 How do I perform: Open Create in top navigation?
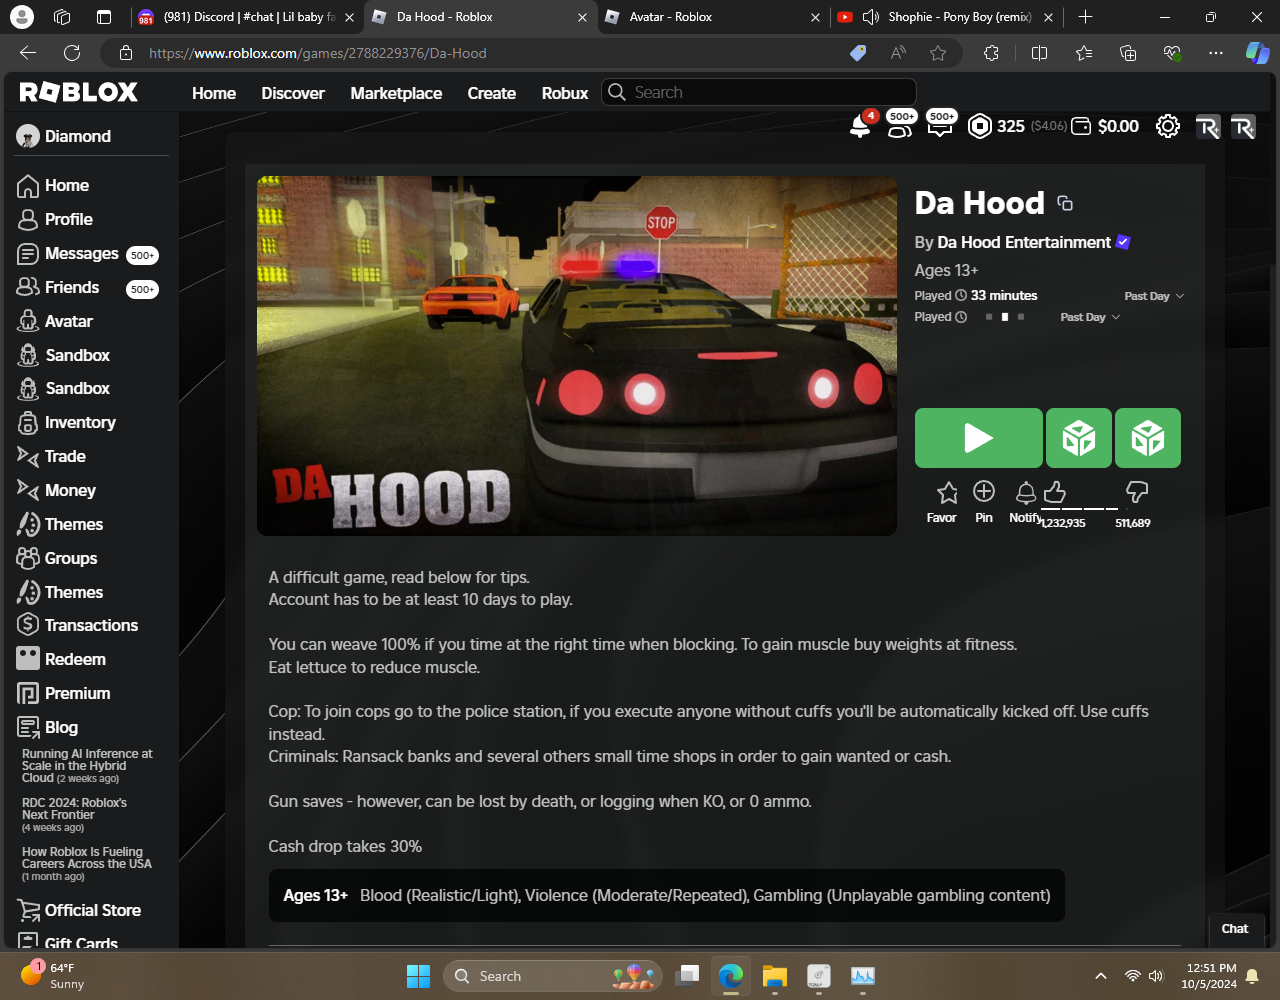click(492, 93)
